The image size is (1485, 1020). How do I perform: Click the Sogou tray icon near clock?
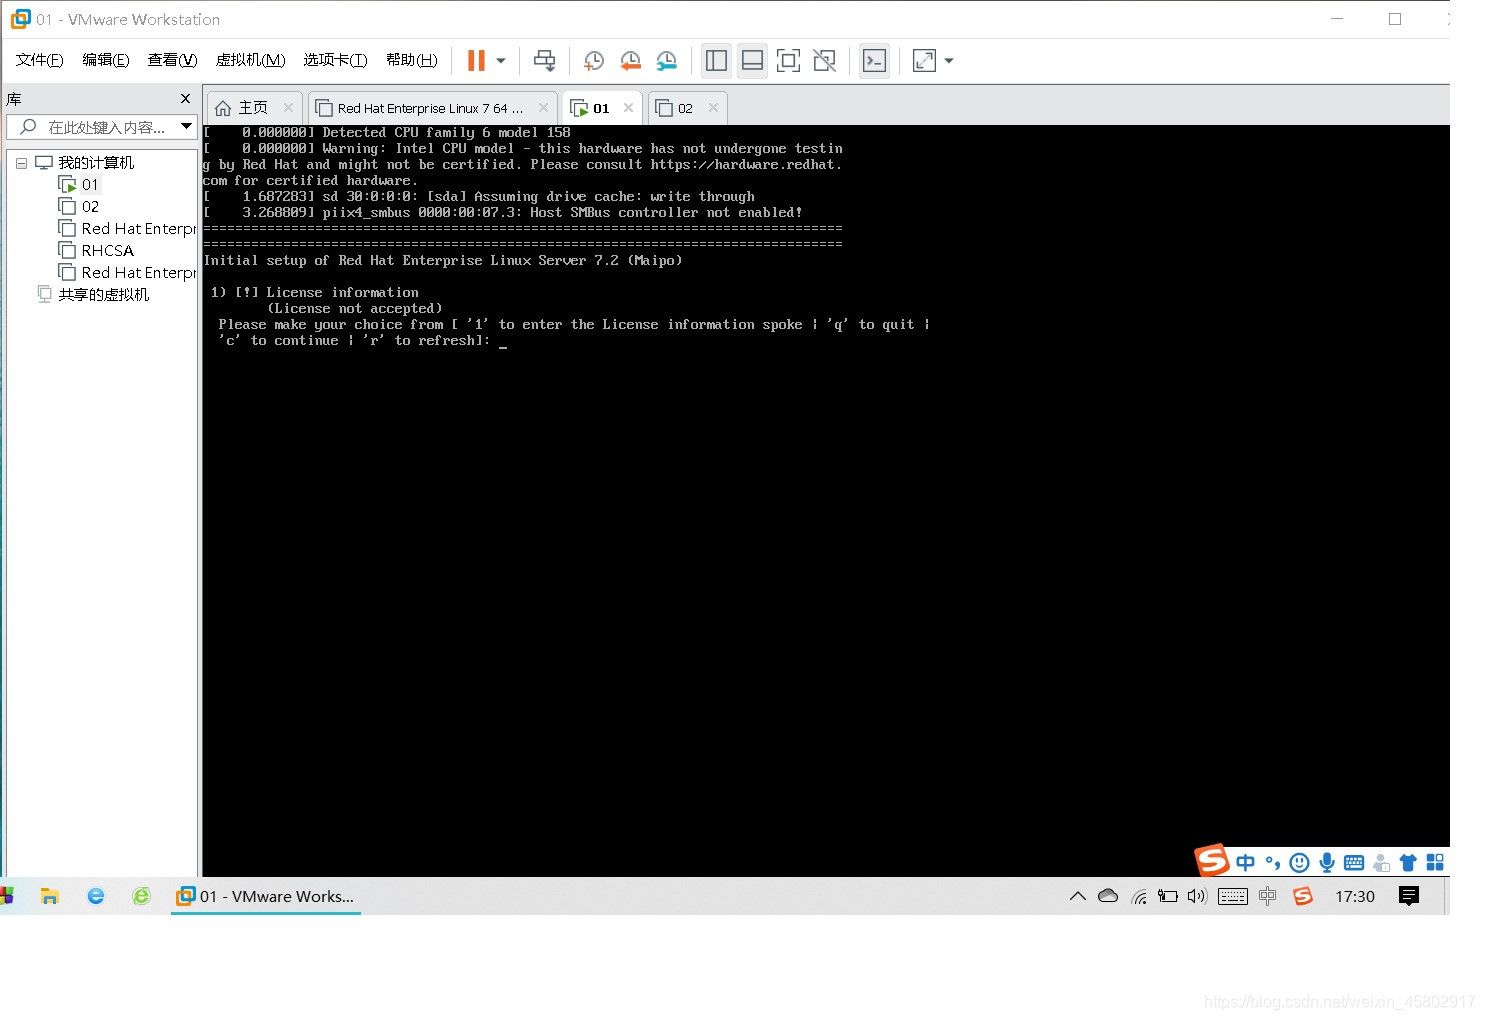[1302, 896]
